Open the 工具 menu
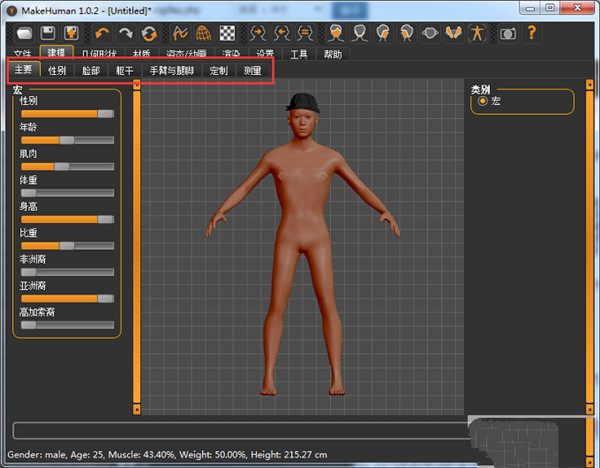This screenshot has height=468, width=600. tap(299, 54)
